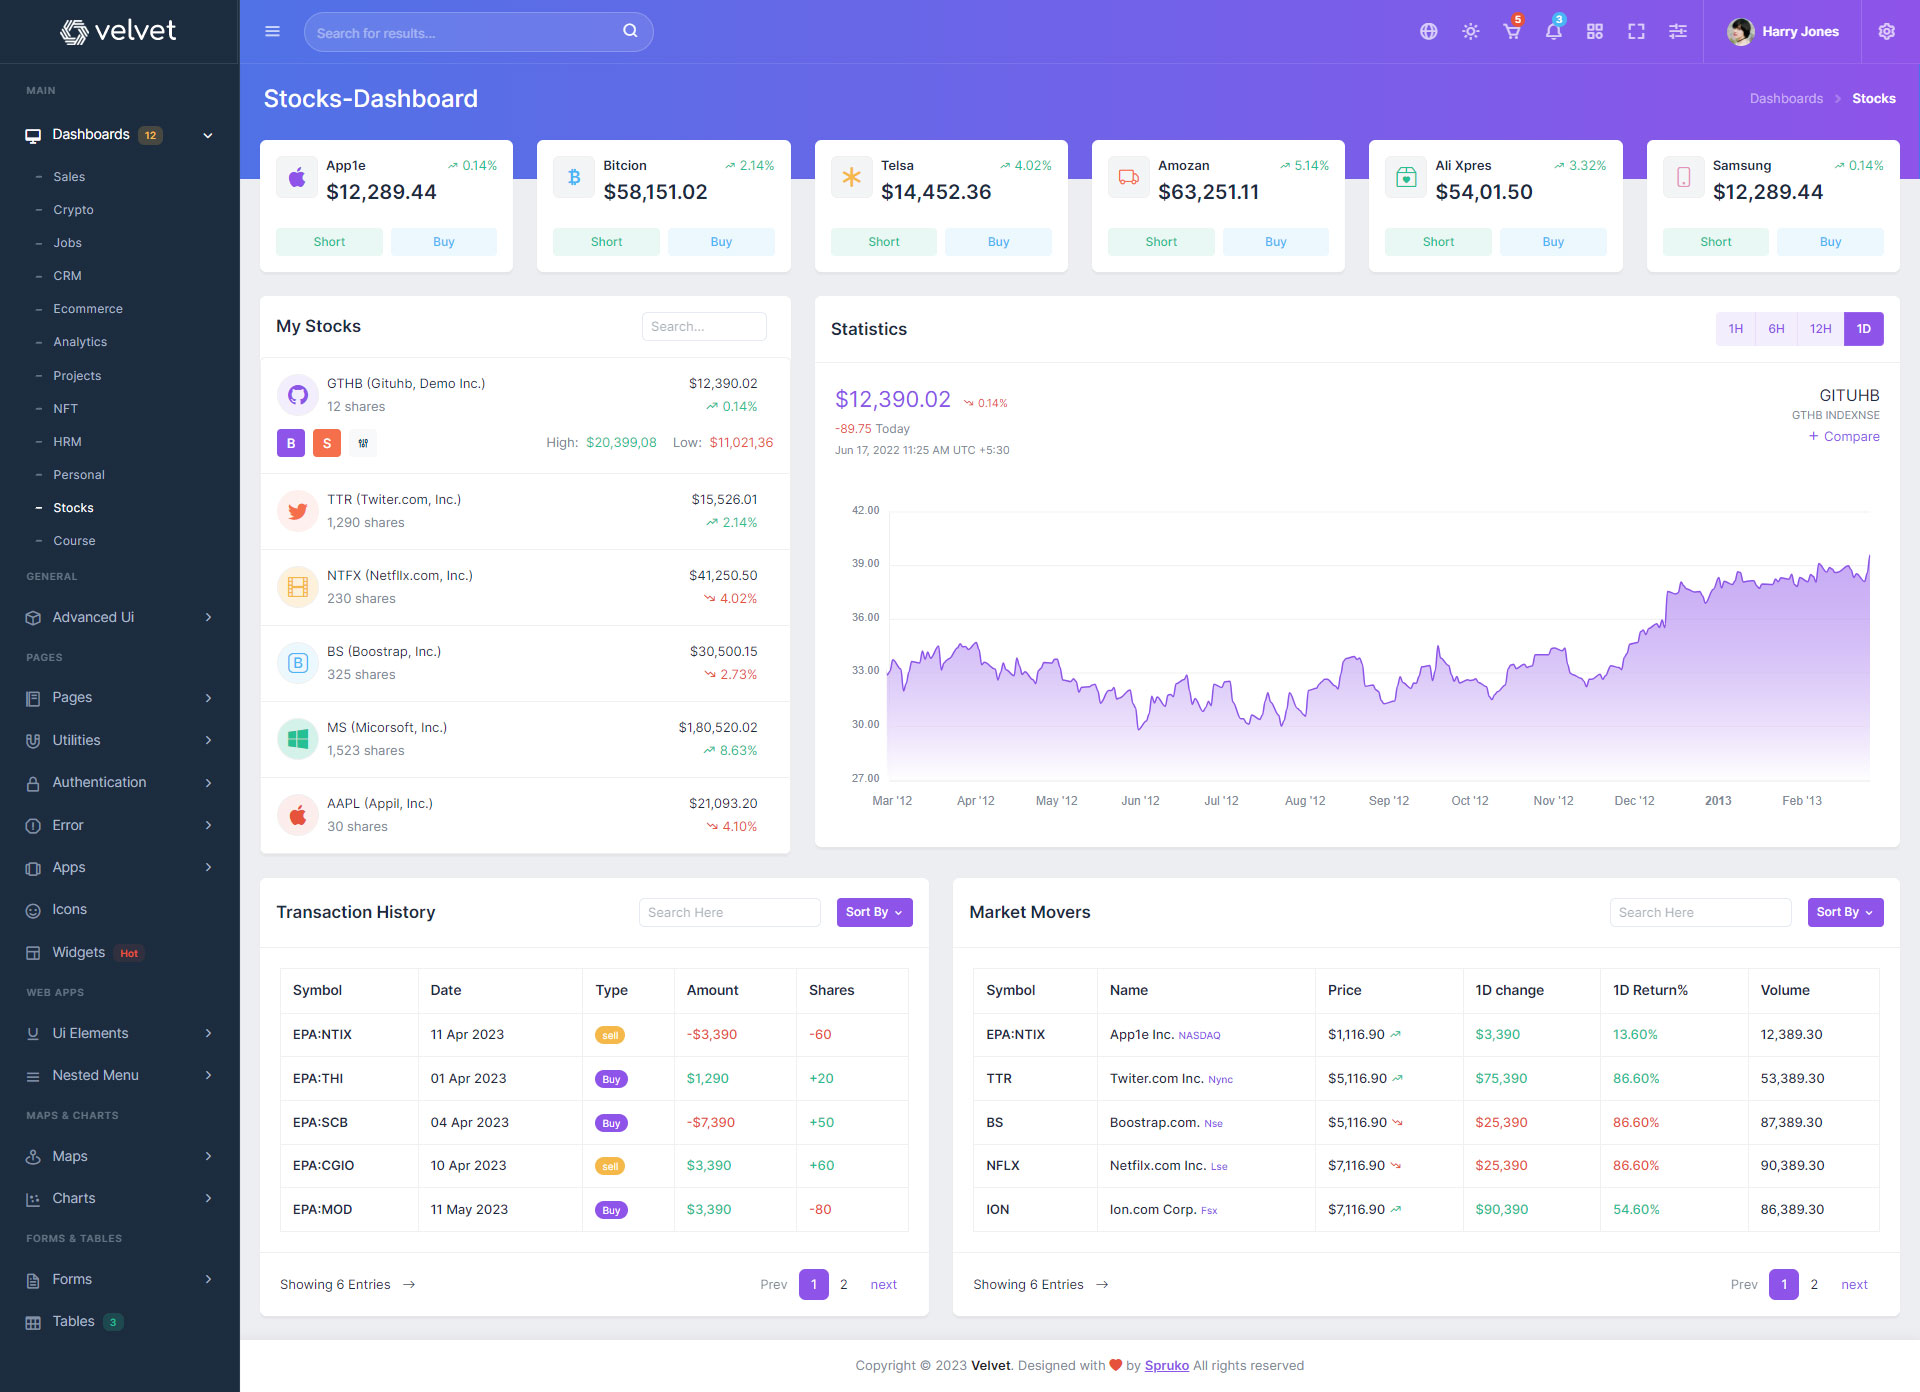Open the apps grid icon in header
Image resolution: width=1920 pixels, height=1392 pixels.
[1594, 32]
